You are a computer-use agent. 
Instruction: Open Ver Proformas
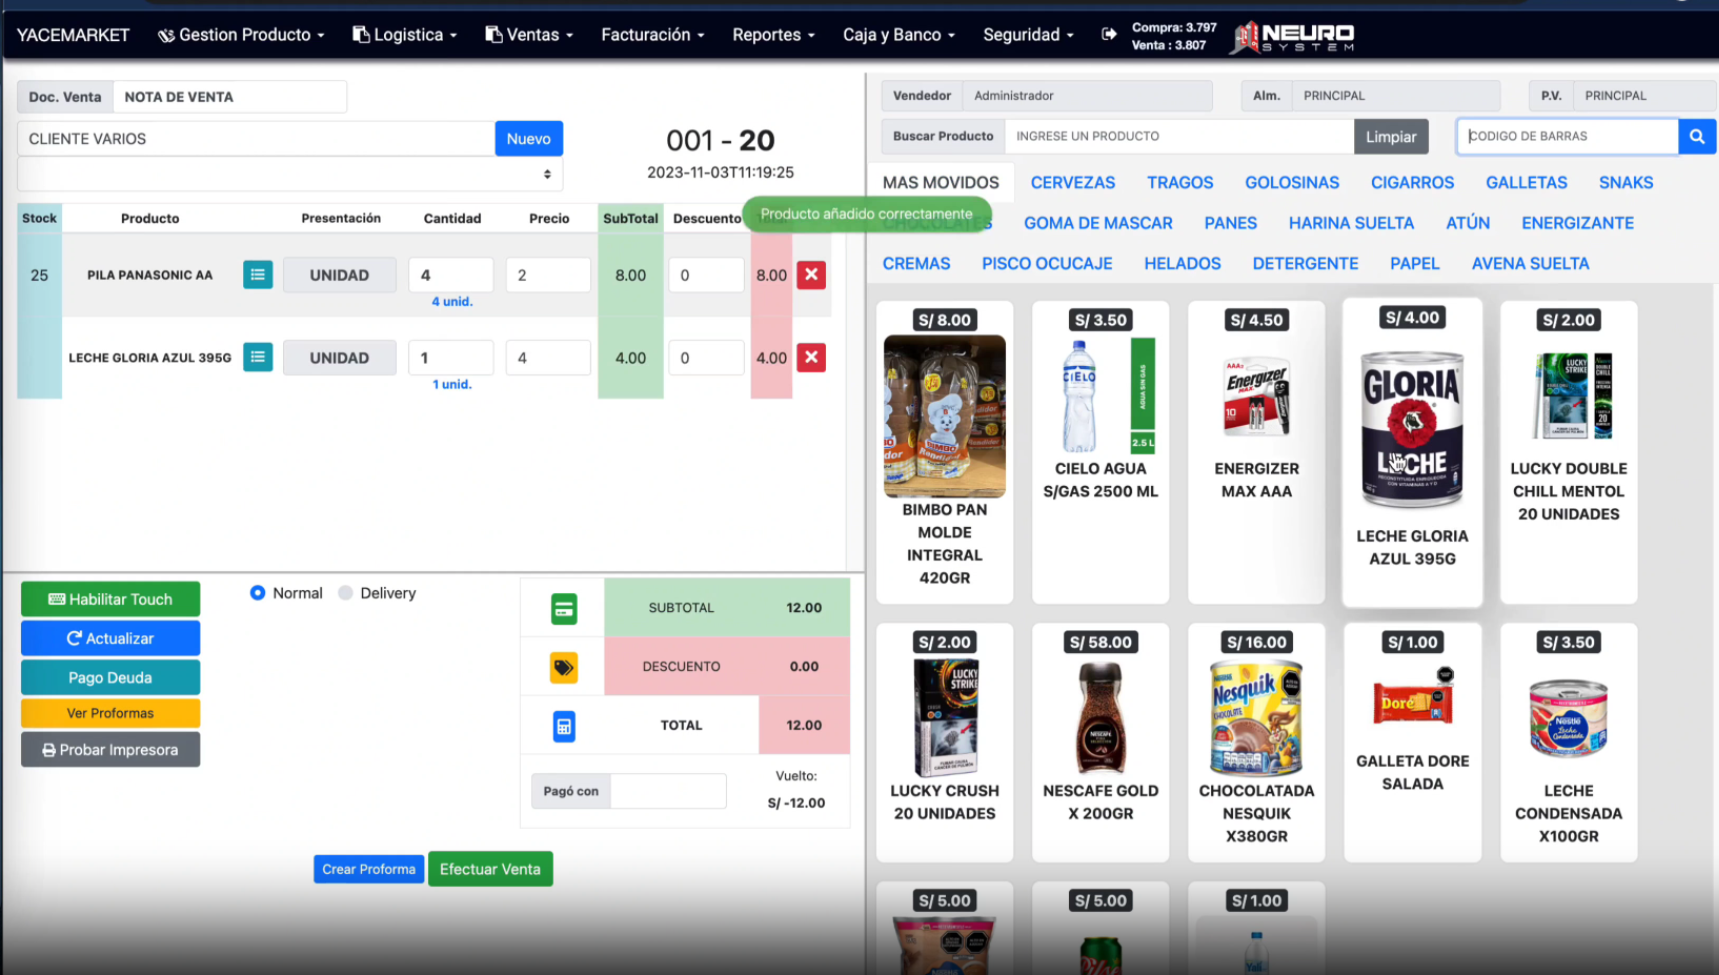(110, 713)
